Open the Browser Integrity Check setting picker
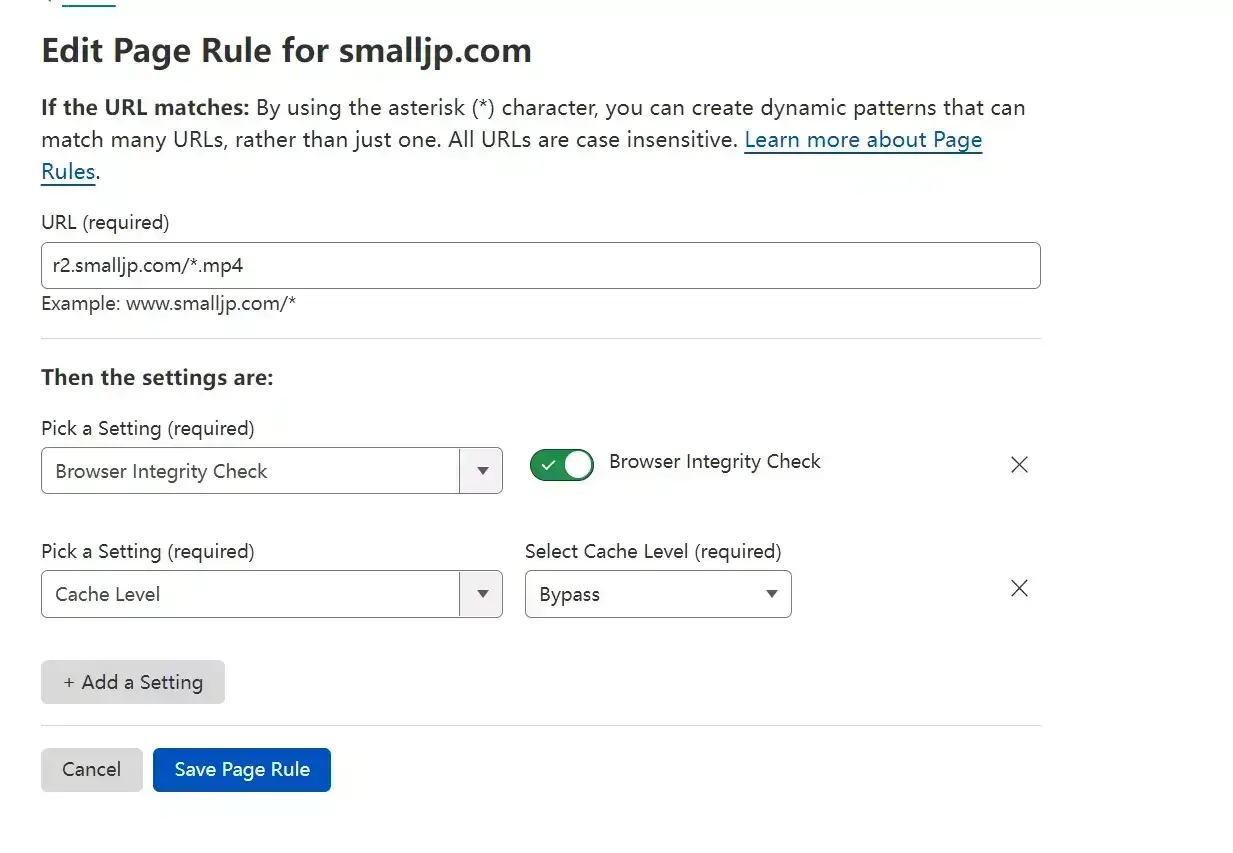Screen dimensions: 1233x853 (x=272, y=471)
